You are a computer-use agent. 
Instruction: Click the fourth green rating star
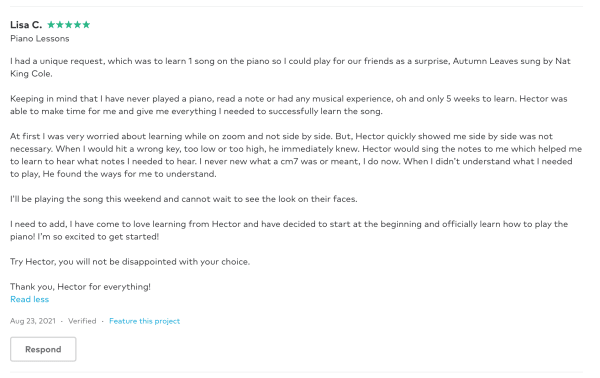[78, 25]
